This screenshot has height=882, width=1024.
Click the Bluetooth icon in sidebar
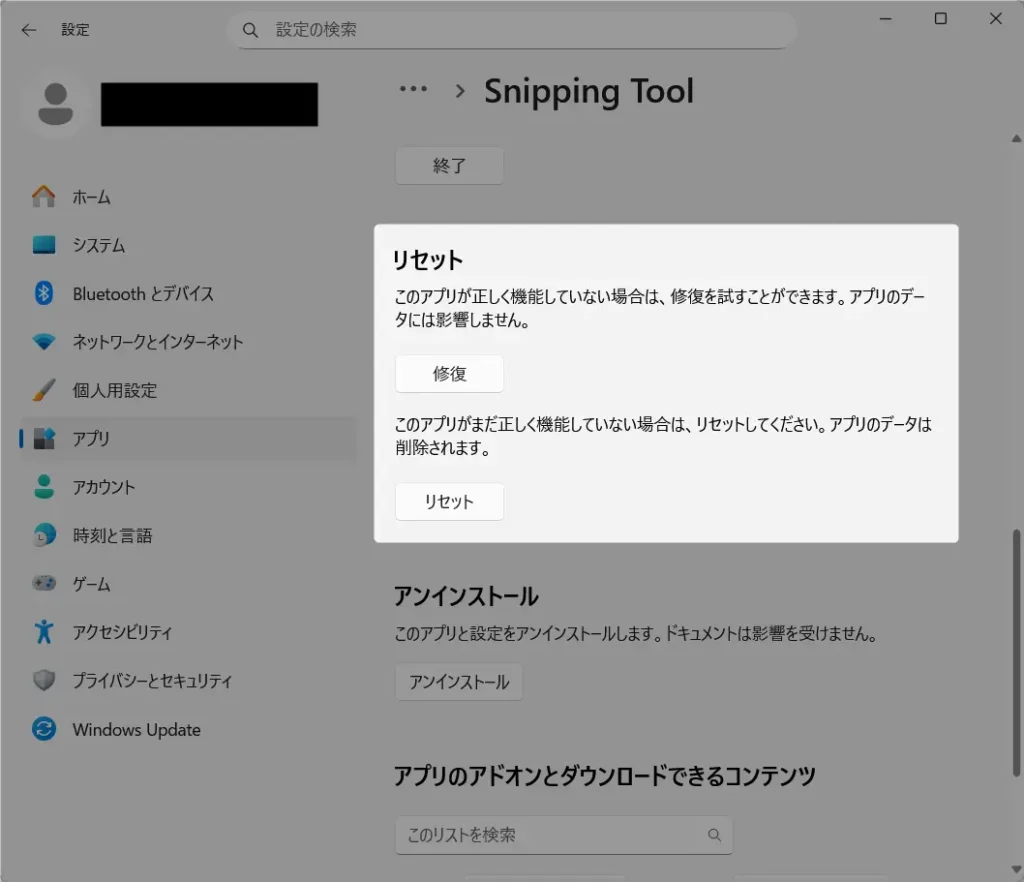(x=44, y=293)
